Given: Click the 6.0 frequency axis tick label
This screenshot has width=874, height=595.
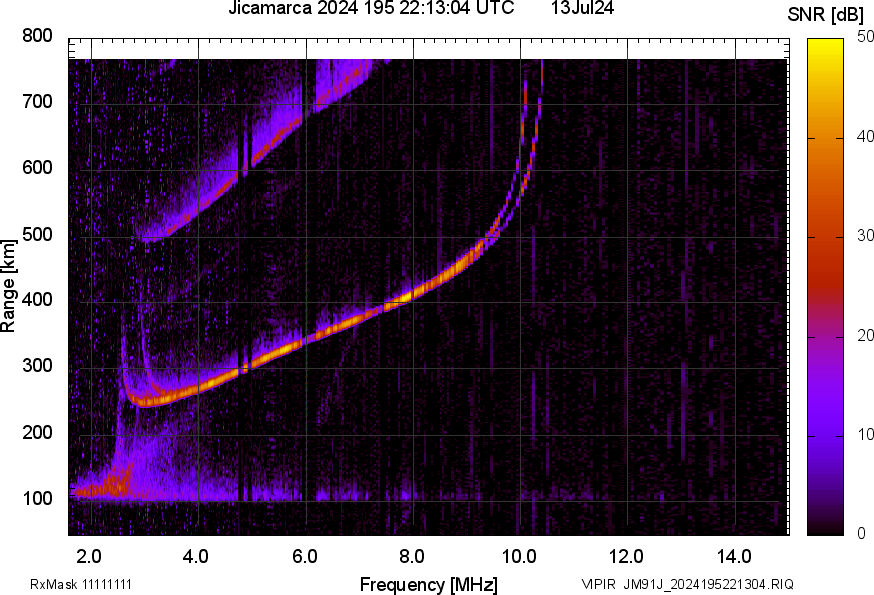Looking at the screenshot, I should pyautogui.click(x=304, y=556).
